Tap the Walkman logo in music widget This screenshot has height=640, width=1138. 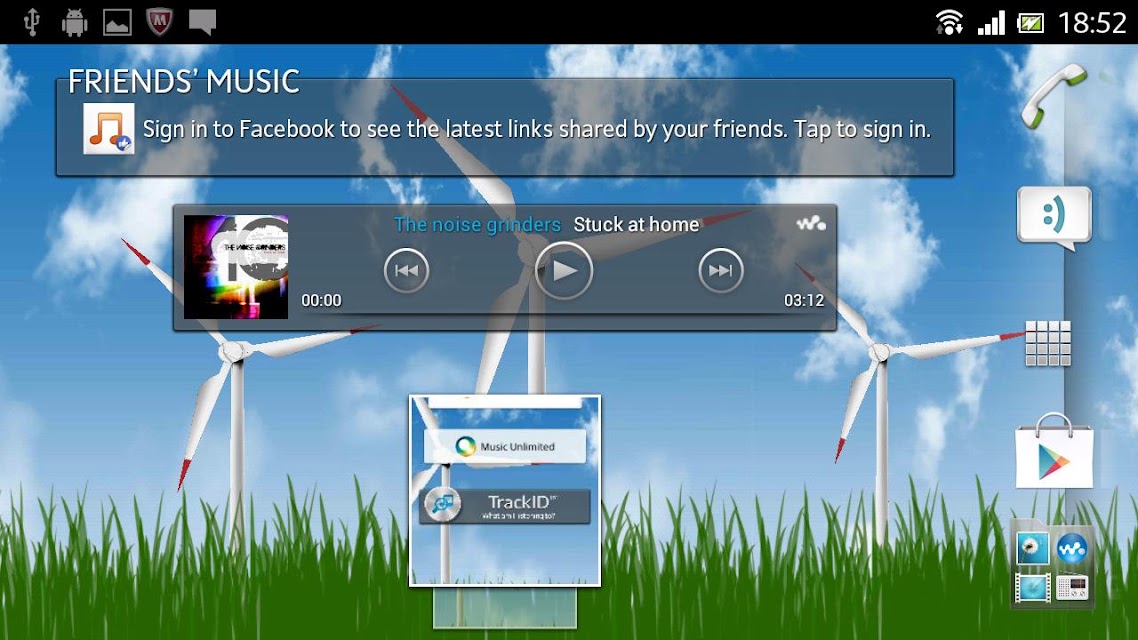tap(811, 223)
